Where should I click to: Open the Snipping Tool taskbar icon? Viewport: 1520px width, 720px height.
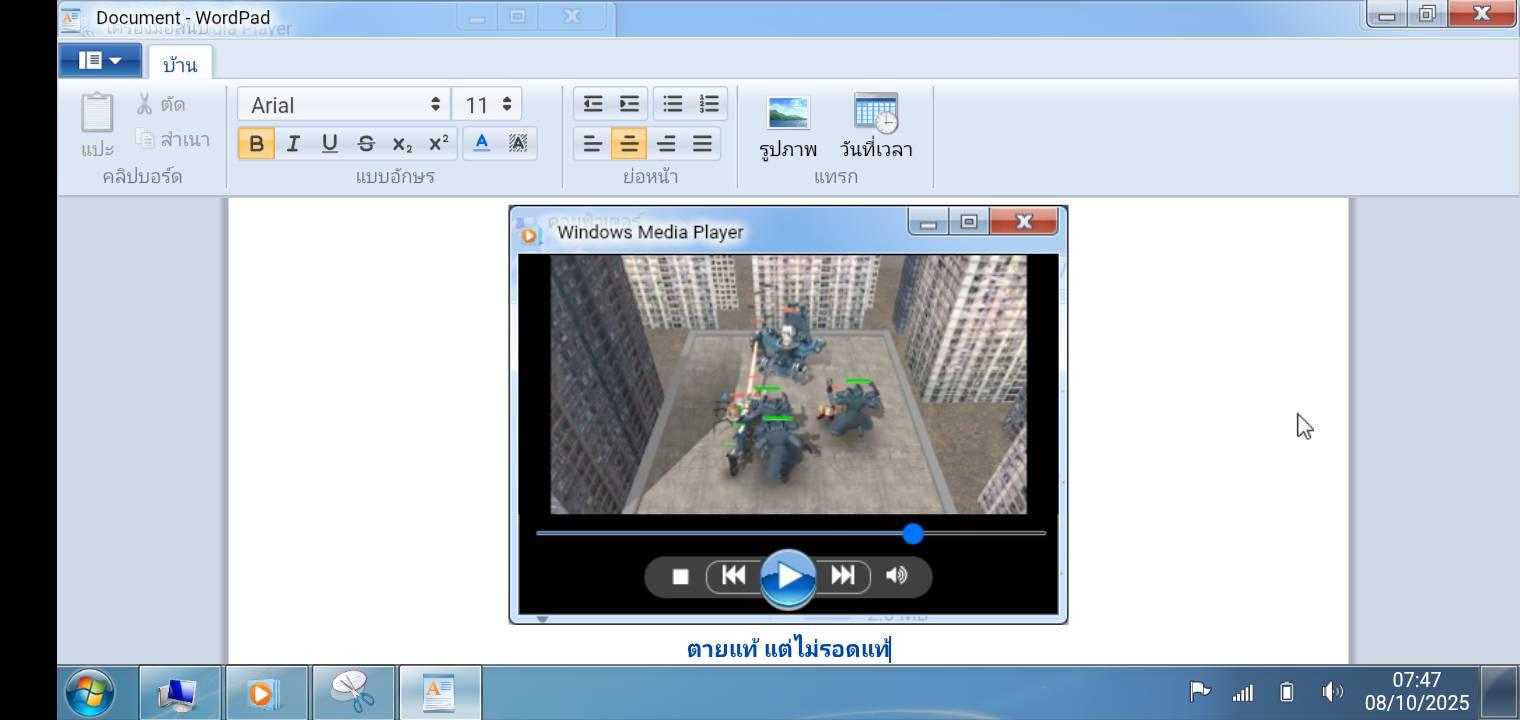coord(352,692)
